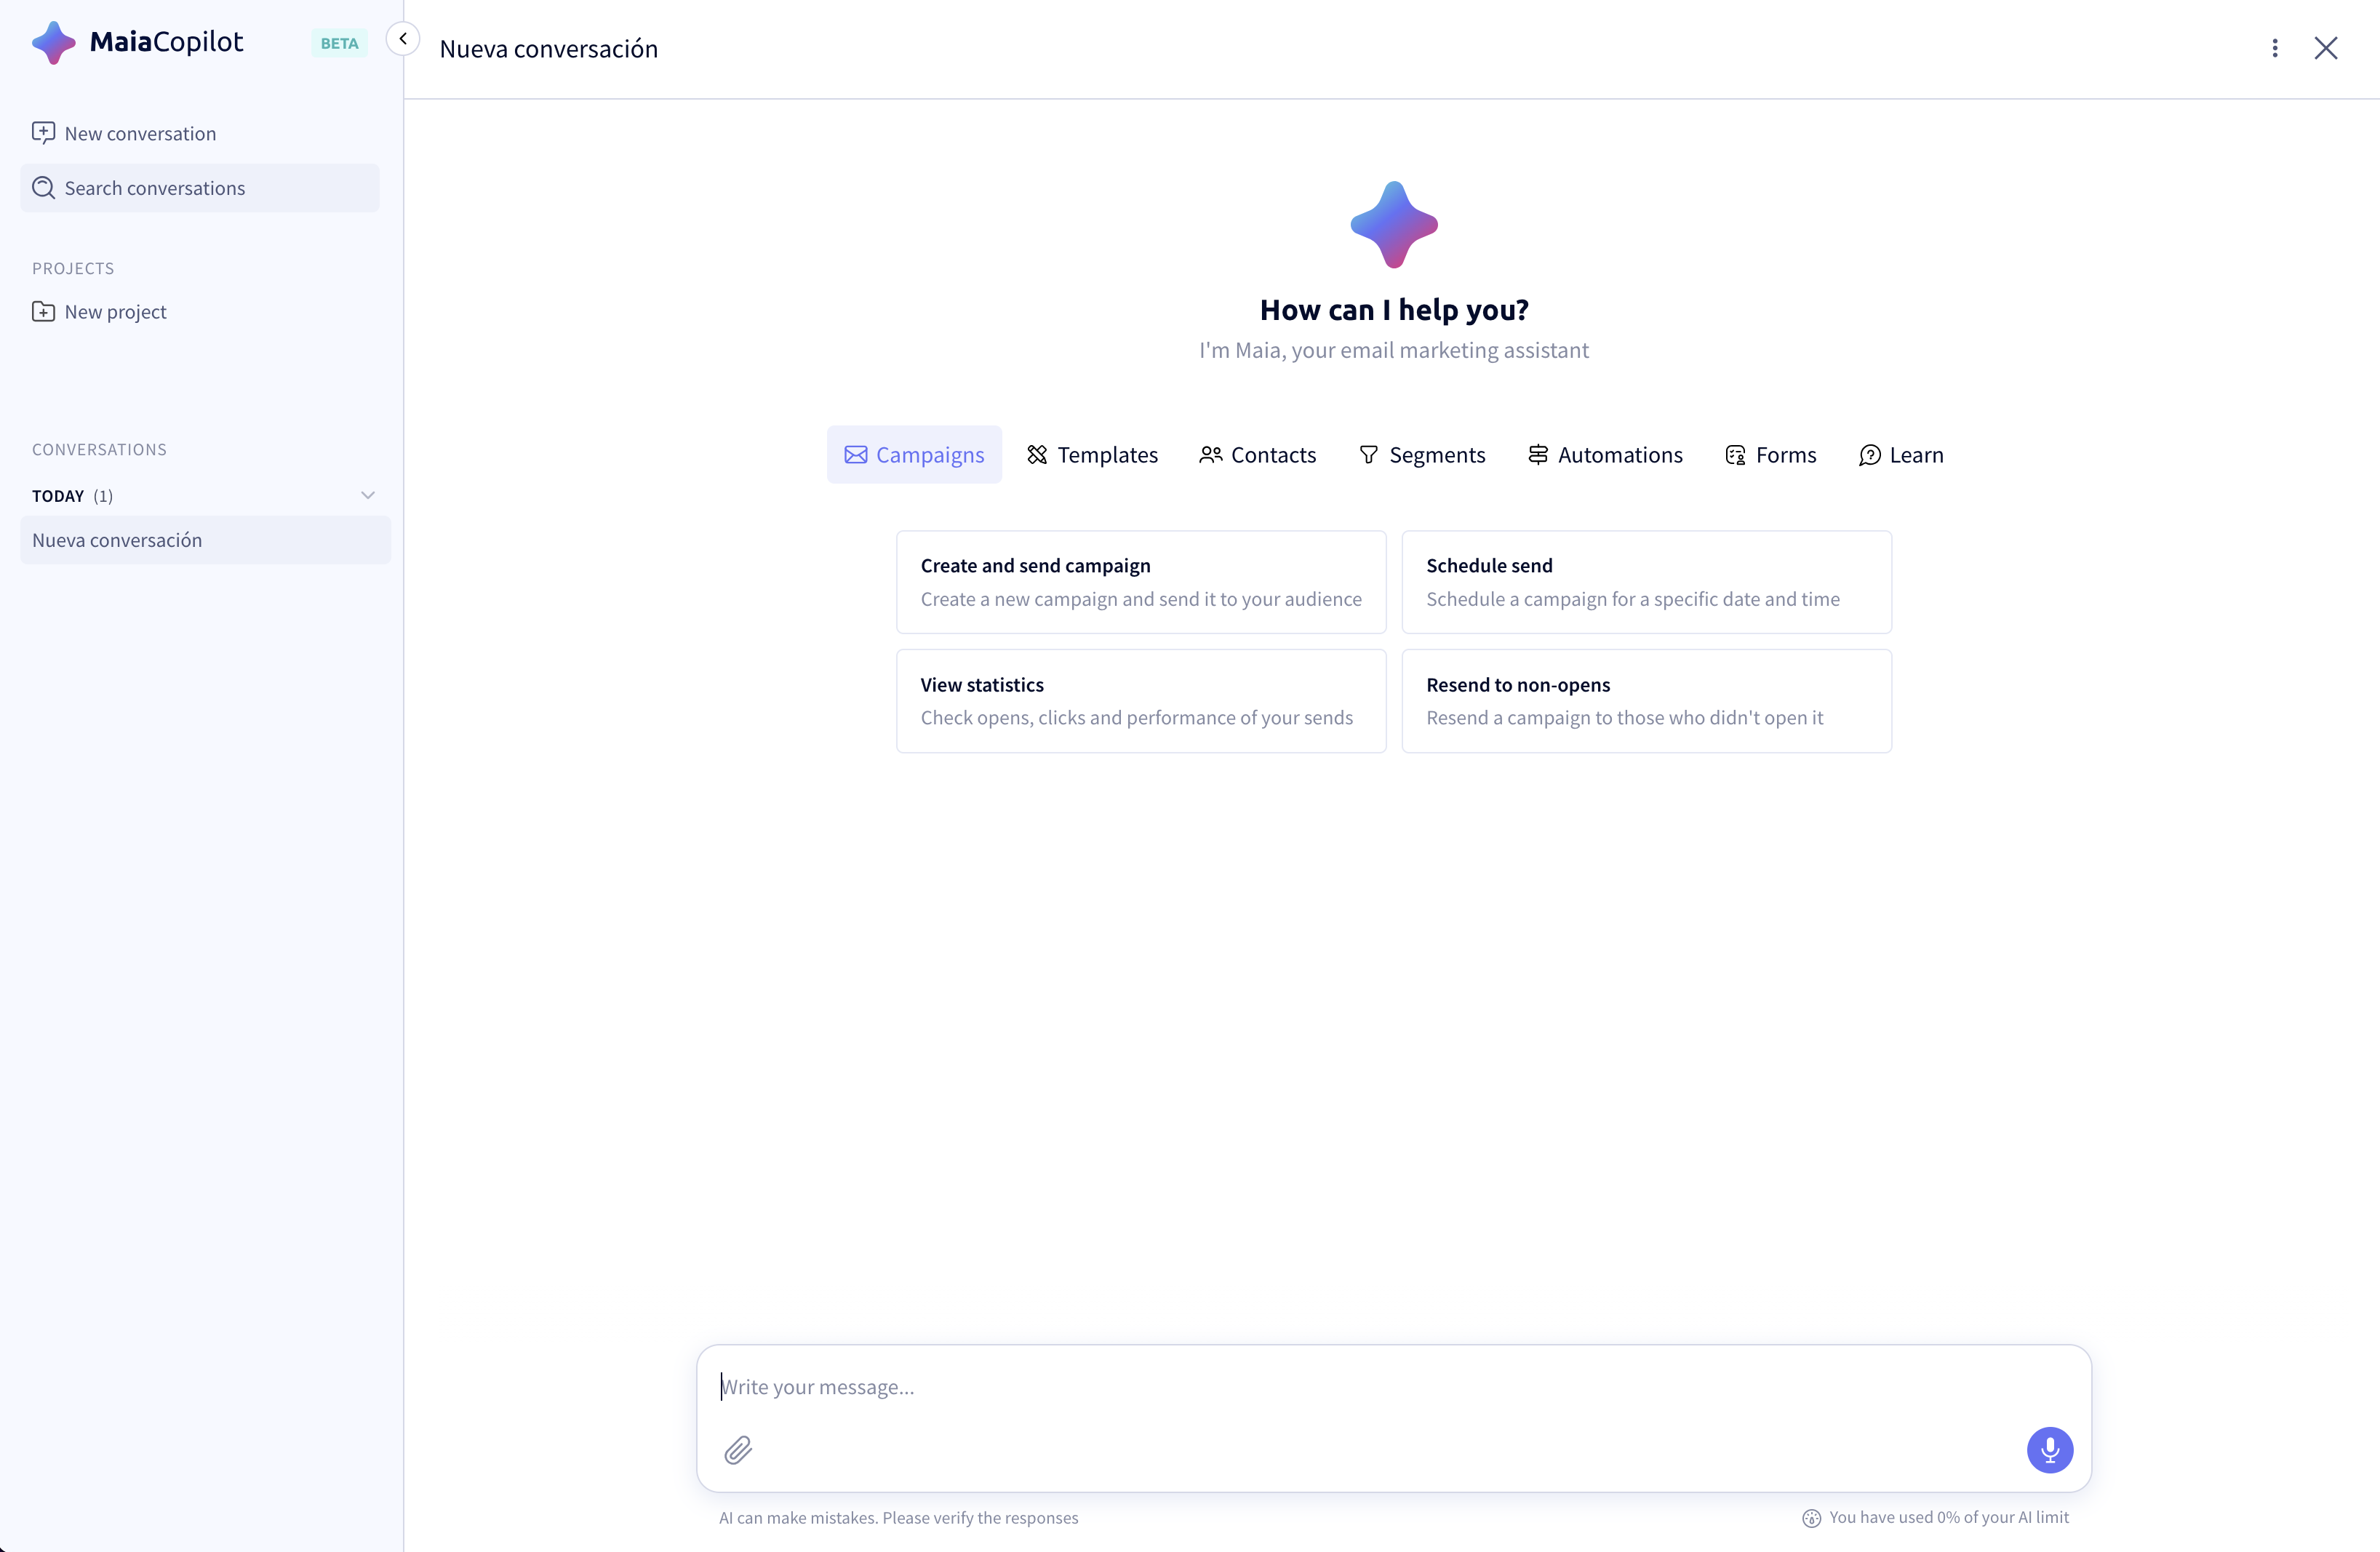Image resolution: width=2380 pixels, height=1552 pixels.
Task: Collapse the sidebar with the chevron button
Action: click(403, 39)
